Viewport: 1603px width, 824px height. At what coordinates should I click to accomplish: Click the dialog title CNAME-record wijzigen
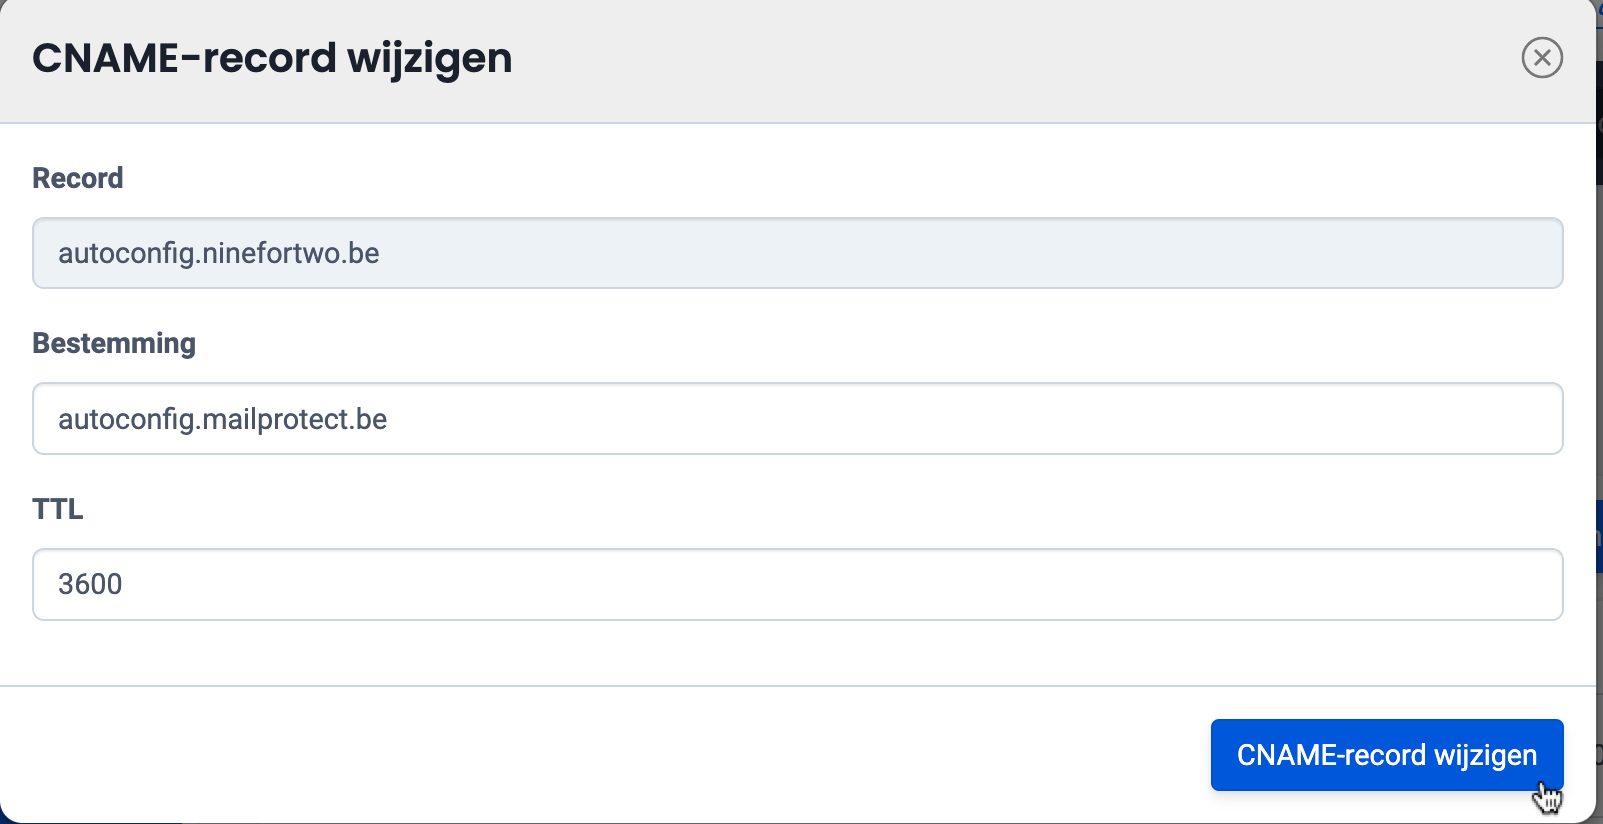272,58
